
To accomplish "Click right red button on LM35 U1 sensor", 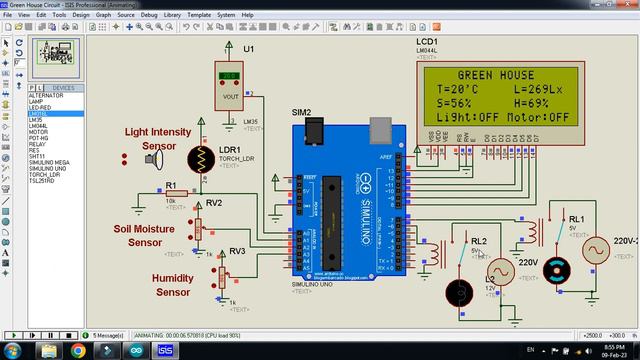I will tap(236, 83).
